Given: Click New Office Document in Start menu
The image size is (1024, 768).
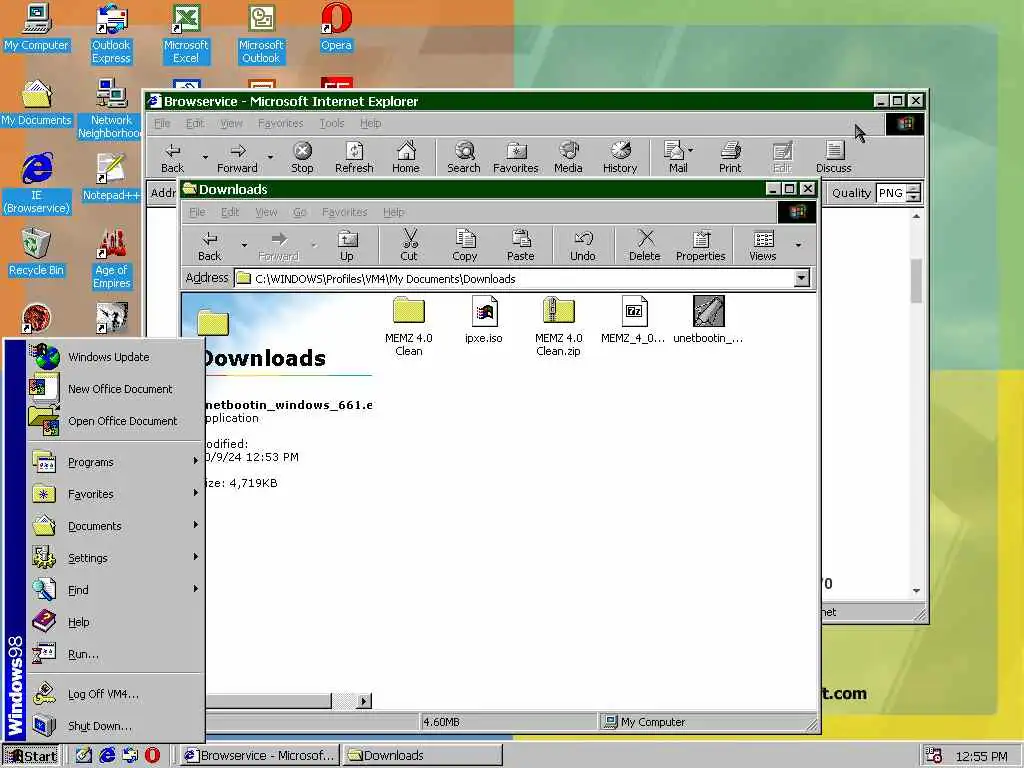Looking at the screenshot, I should point(116,389).
